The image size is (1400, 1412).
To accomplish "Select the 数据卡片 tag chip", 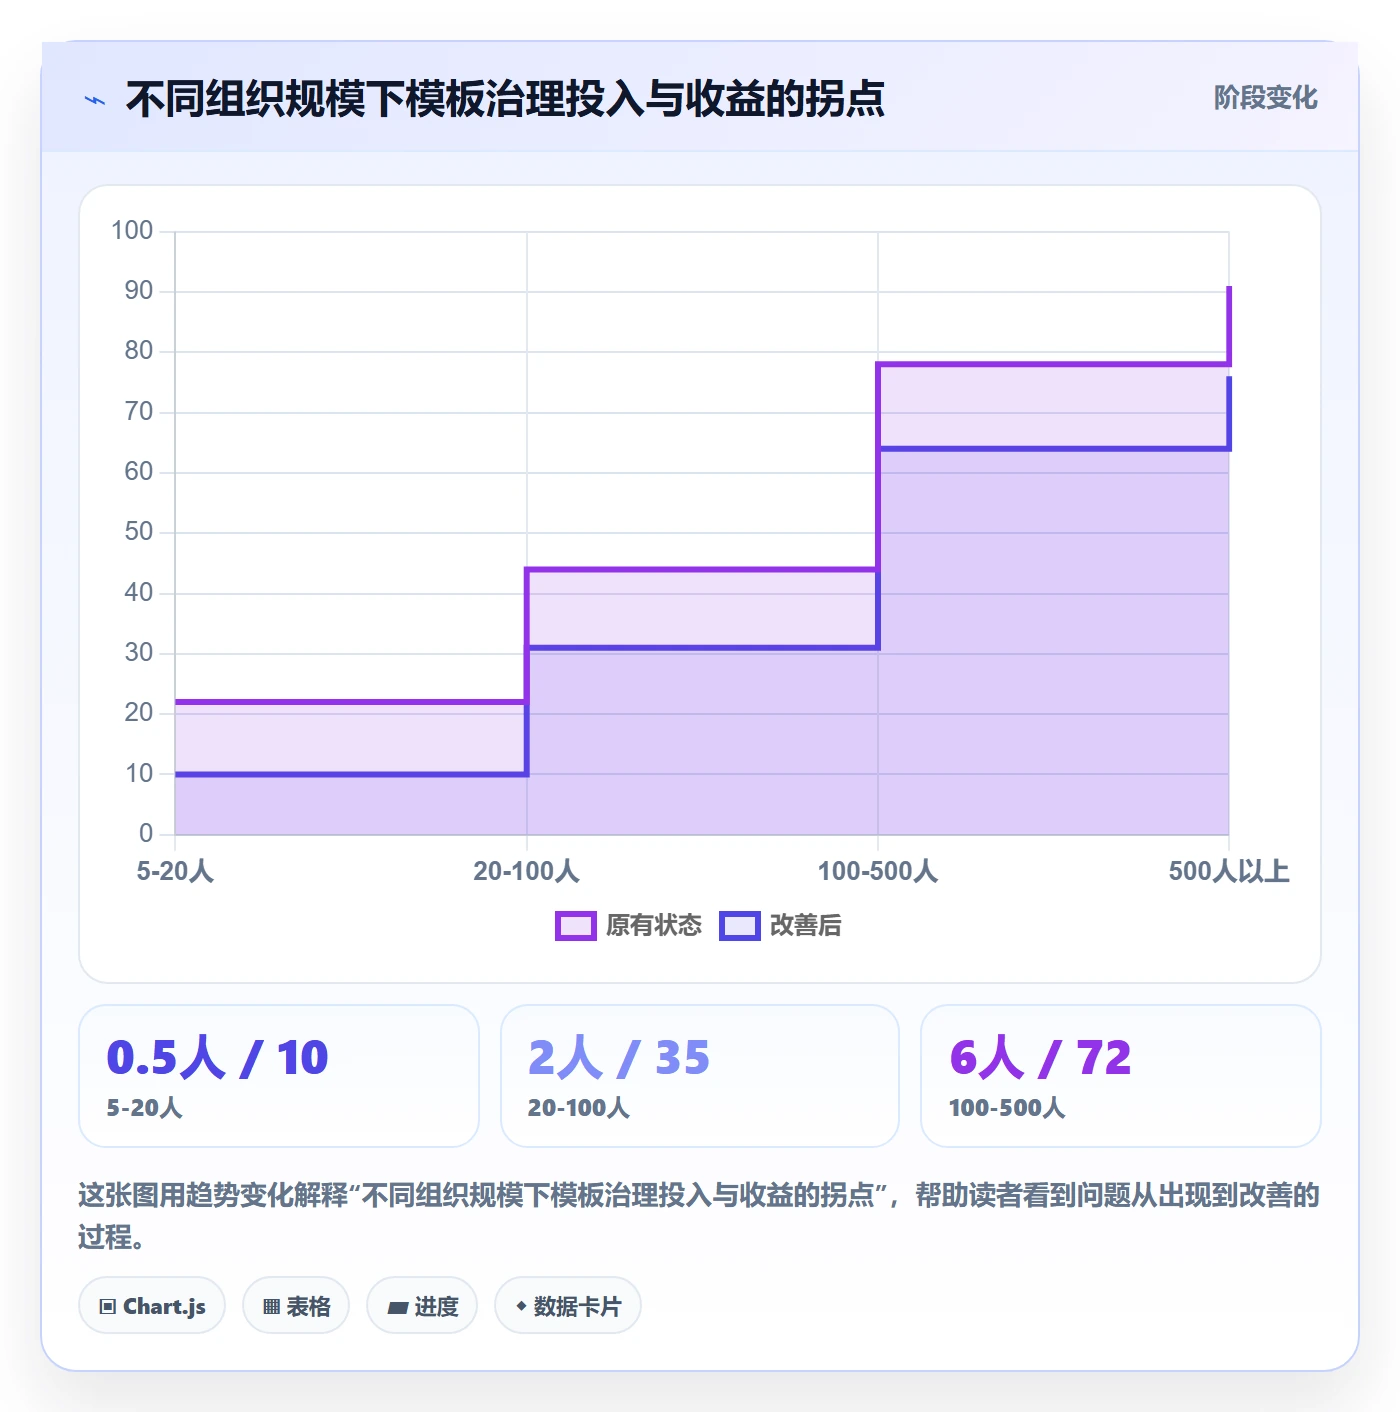I will click(x=568, y=1306).
